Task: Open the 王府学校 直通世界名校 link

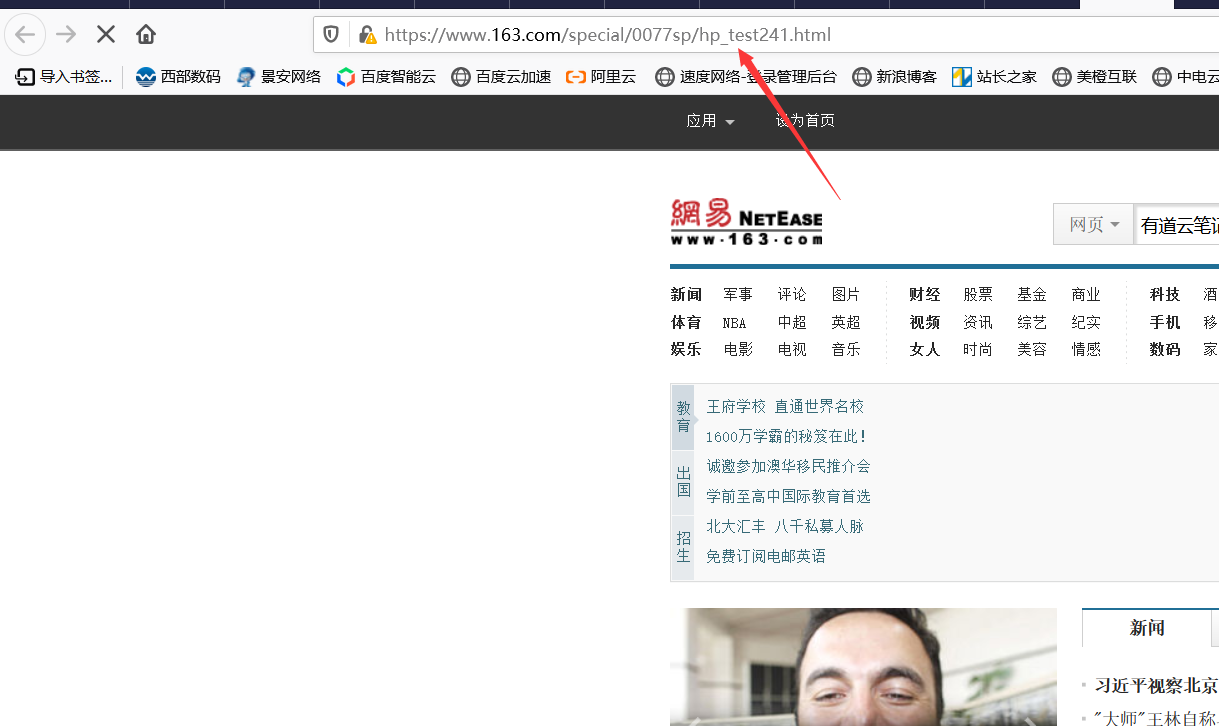Action: 785,406
